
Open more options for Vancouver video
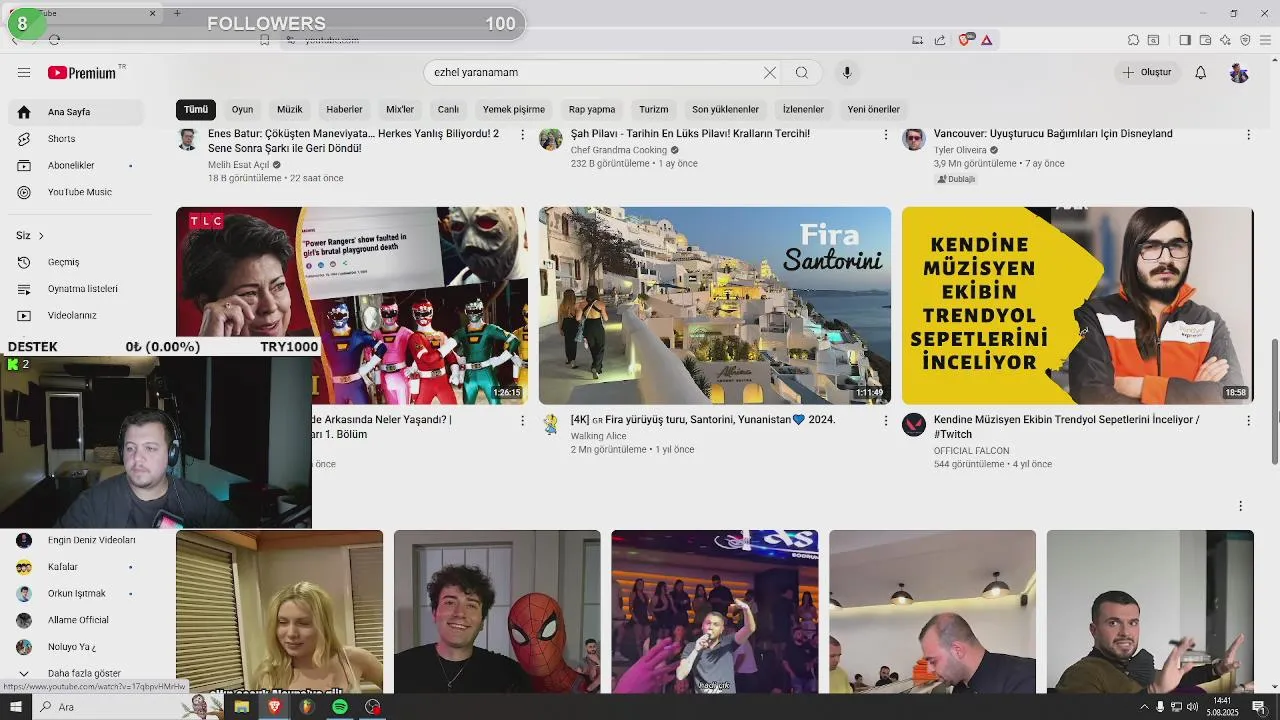pos(1248,135)
